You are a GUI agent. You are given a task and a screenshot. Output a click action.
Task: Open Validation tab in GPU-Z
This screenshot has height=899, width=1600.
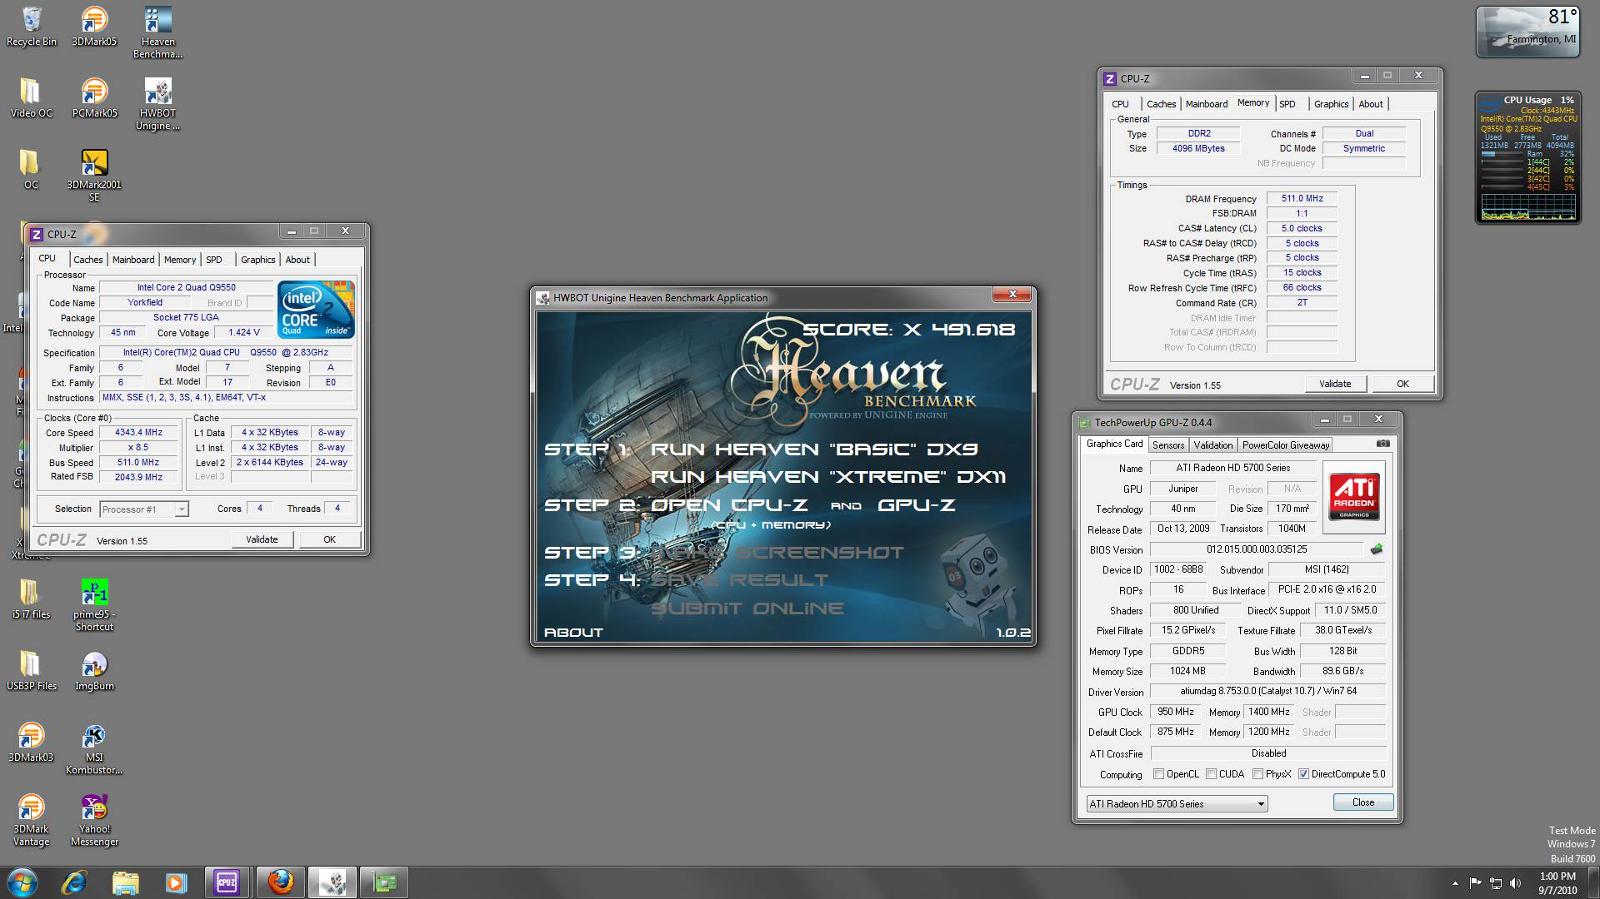tap(1213, 445)
